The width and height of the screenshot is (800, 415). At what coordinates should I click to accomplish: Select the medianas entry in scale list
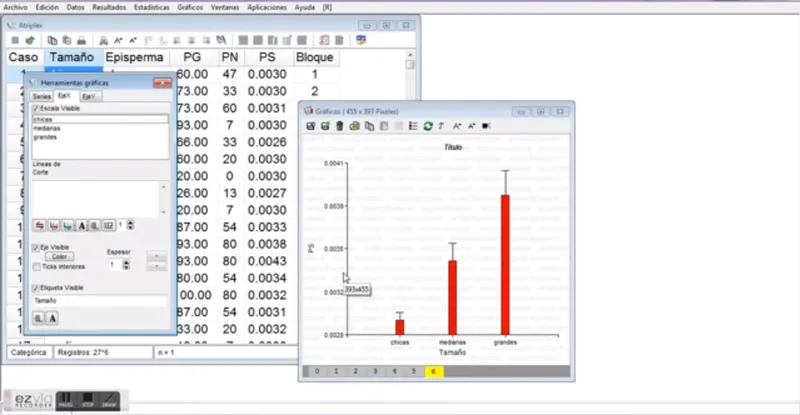point(47,129)
